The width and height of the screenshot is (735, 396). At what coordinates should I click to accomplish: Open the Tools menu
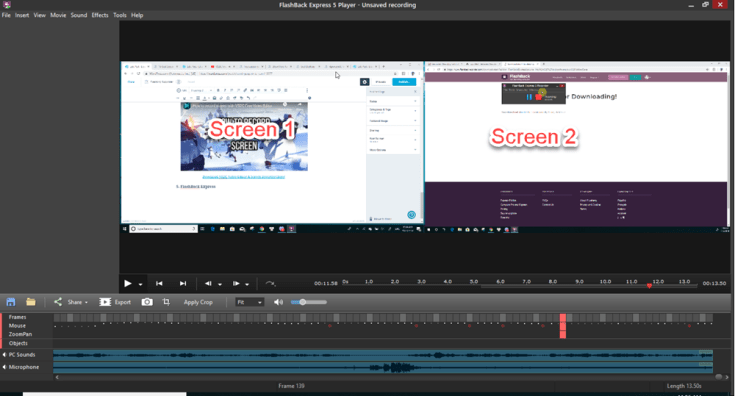[120, 15]
